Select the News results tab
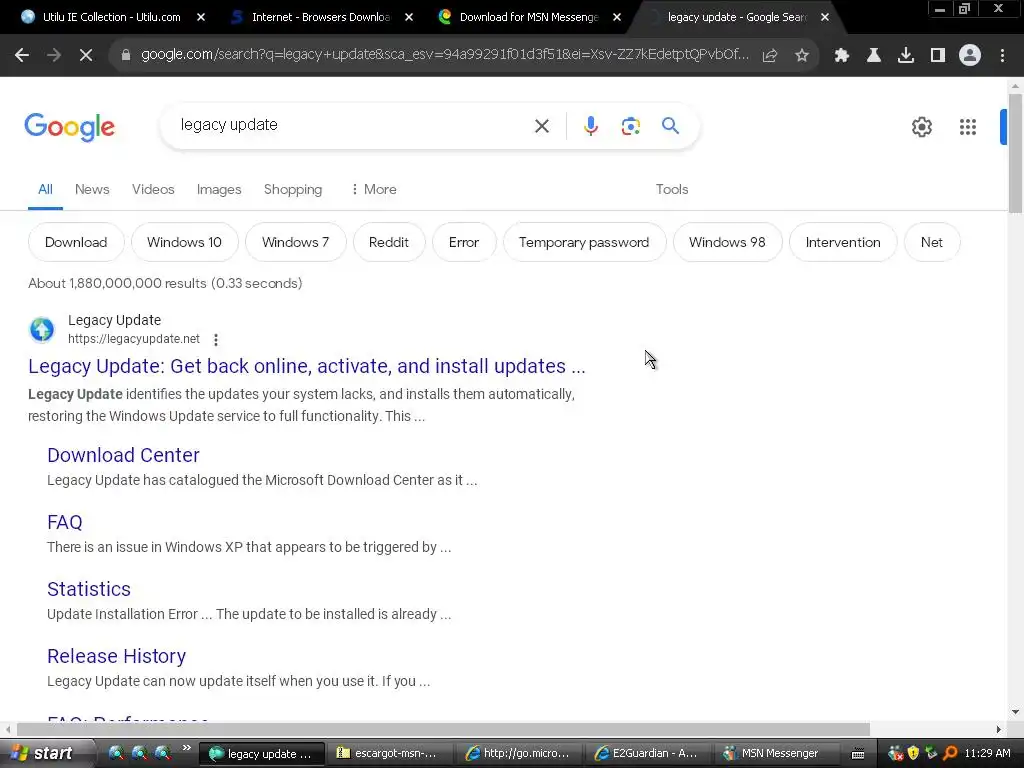Screen dimensions: 1024x768 [x=92, y=189]
